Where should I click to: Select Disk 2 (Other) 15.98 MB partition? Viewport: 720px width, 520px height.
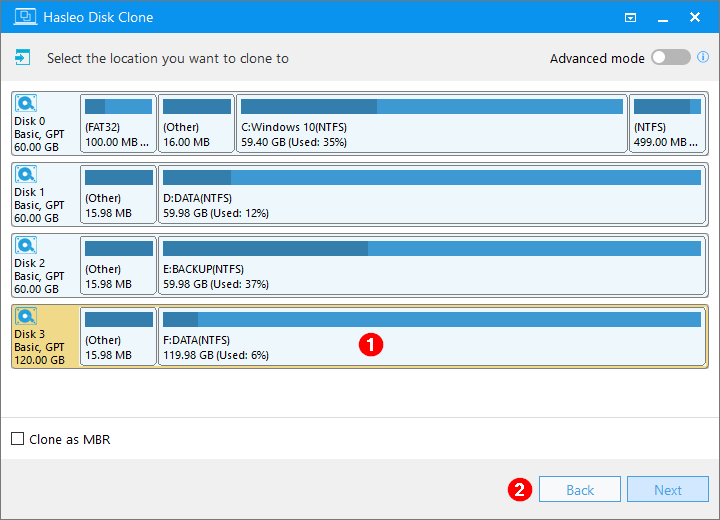pyautogui.click(x=118, y=265)
